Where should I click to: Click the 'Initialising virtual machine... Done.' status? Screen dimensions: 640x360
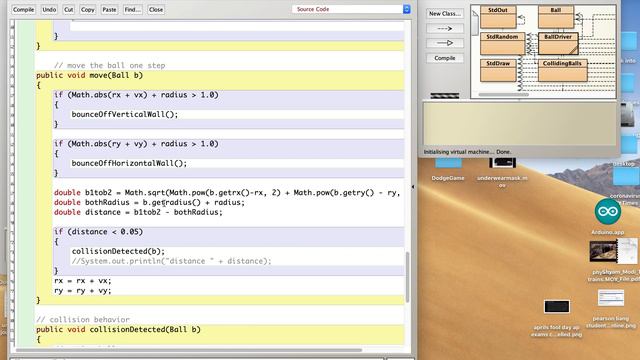click(467, 152)
